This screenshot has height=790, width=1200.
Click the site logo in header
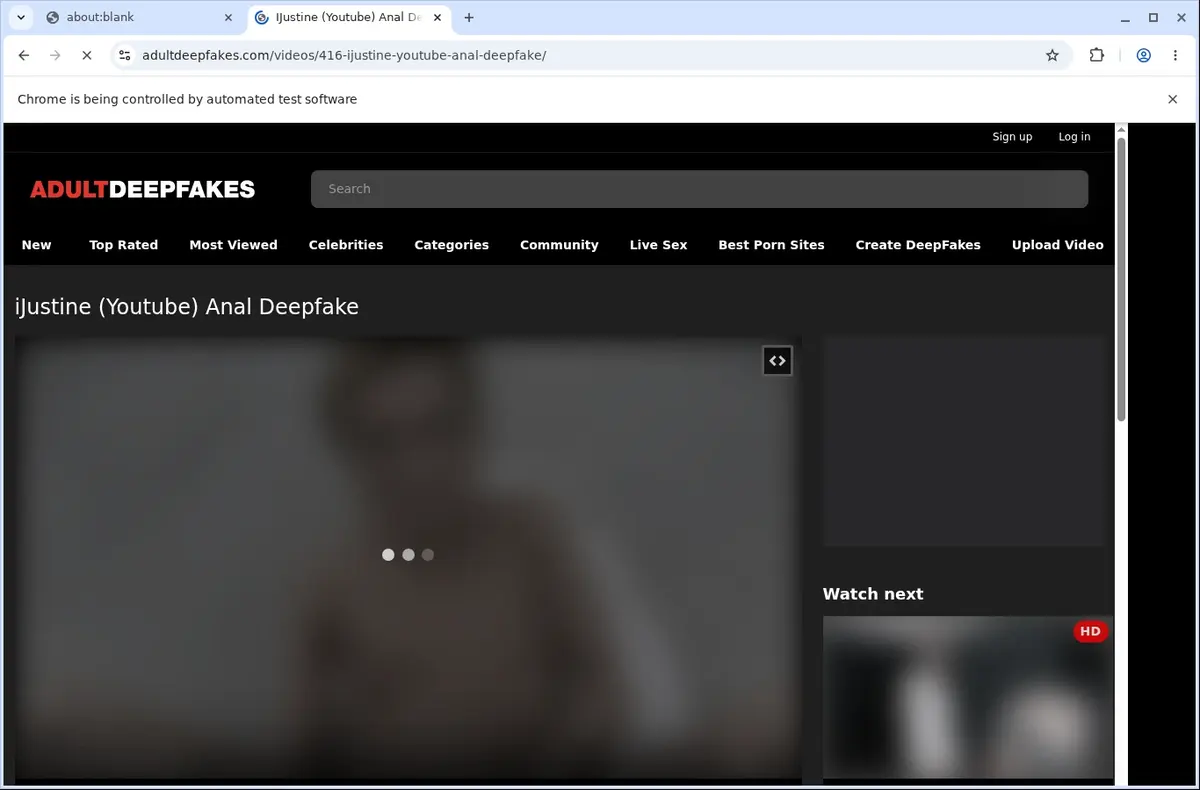142,189
